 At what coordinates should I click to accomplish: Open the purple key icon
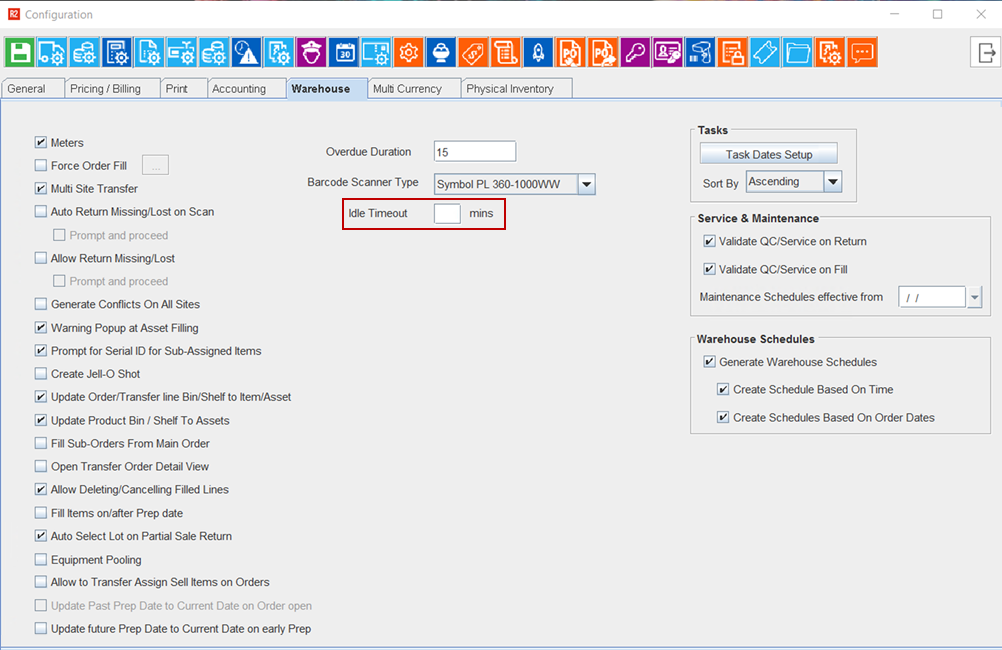click(x=635, y=53)
